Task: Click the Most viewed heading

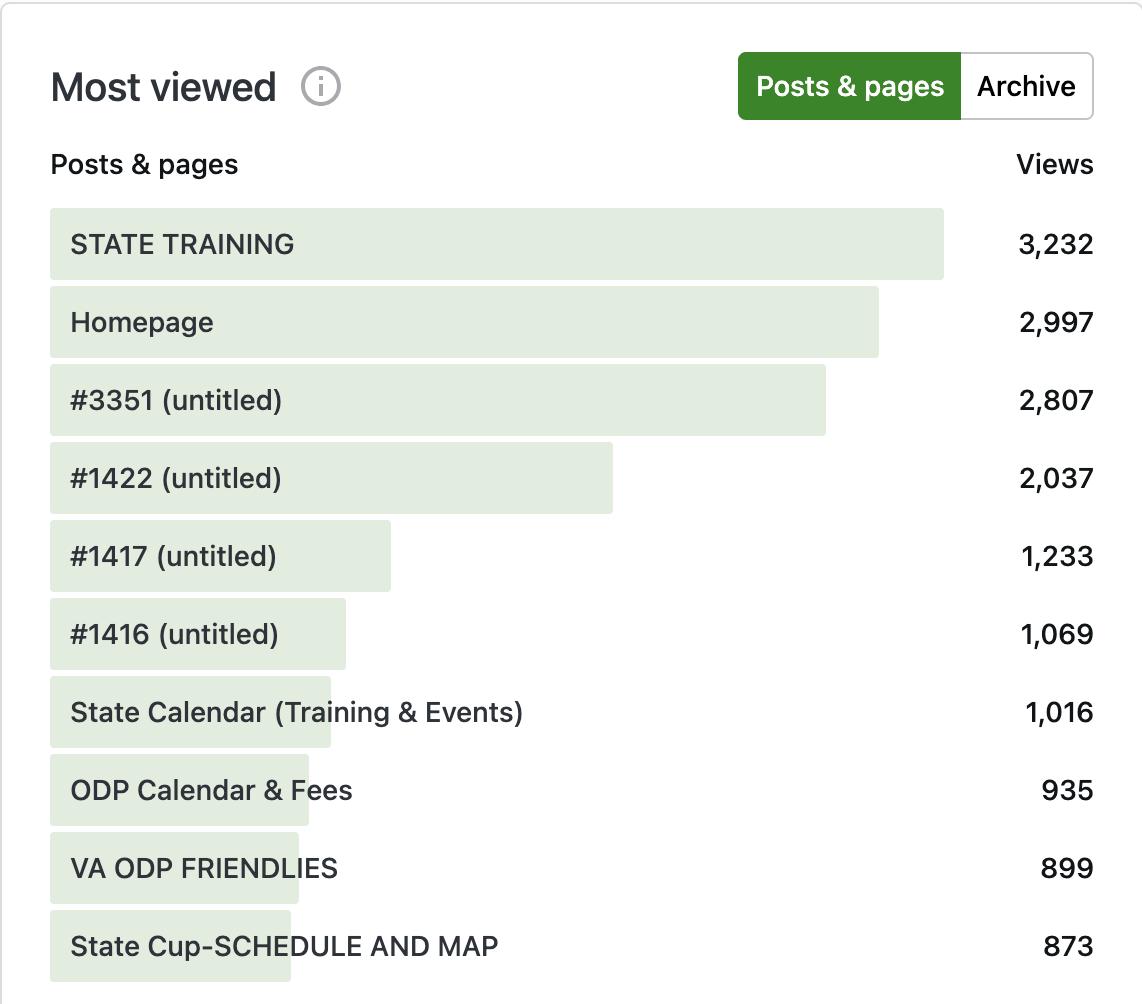Action: pos(163,87)
